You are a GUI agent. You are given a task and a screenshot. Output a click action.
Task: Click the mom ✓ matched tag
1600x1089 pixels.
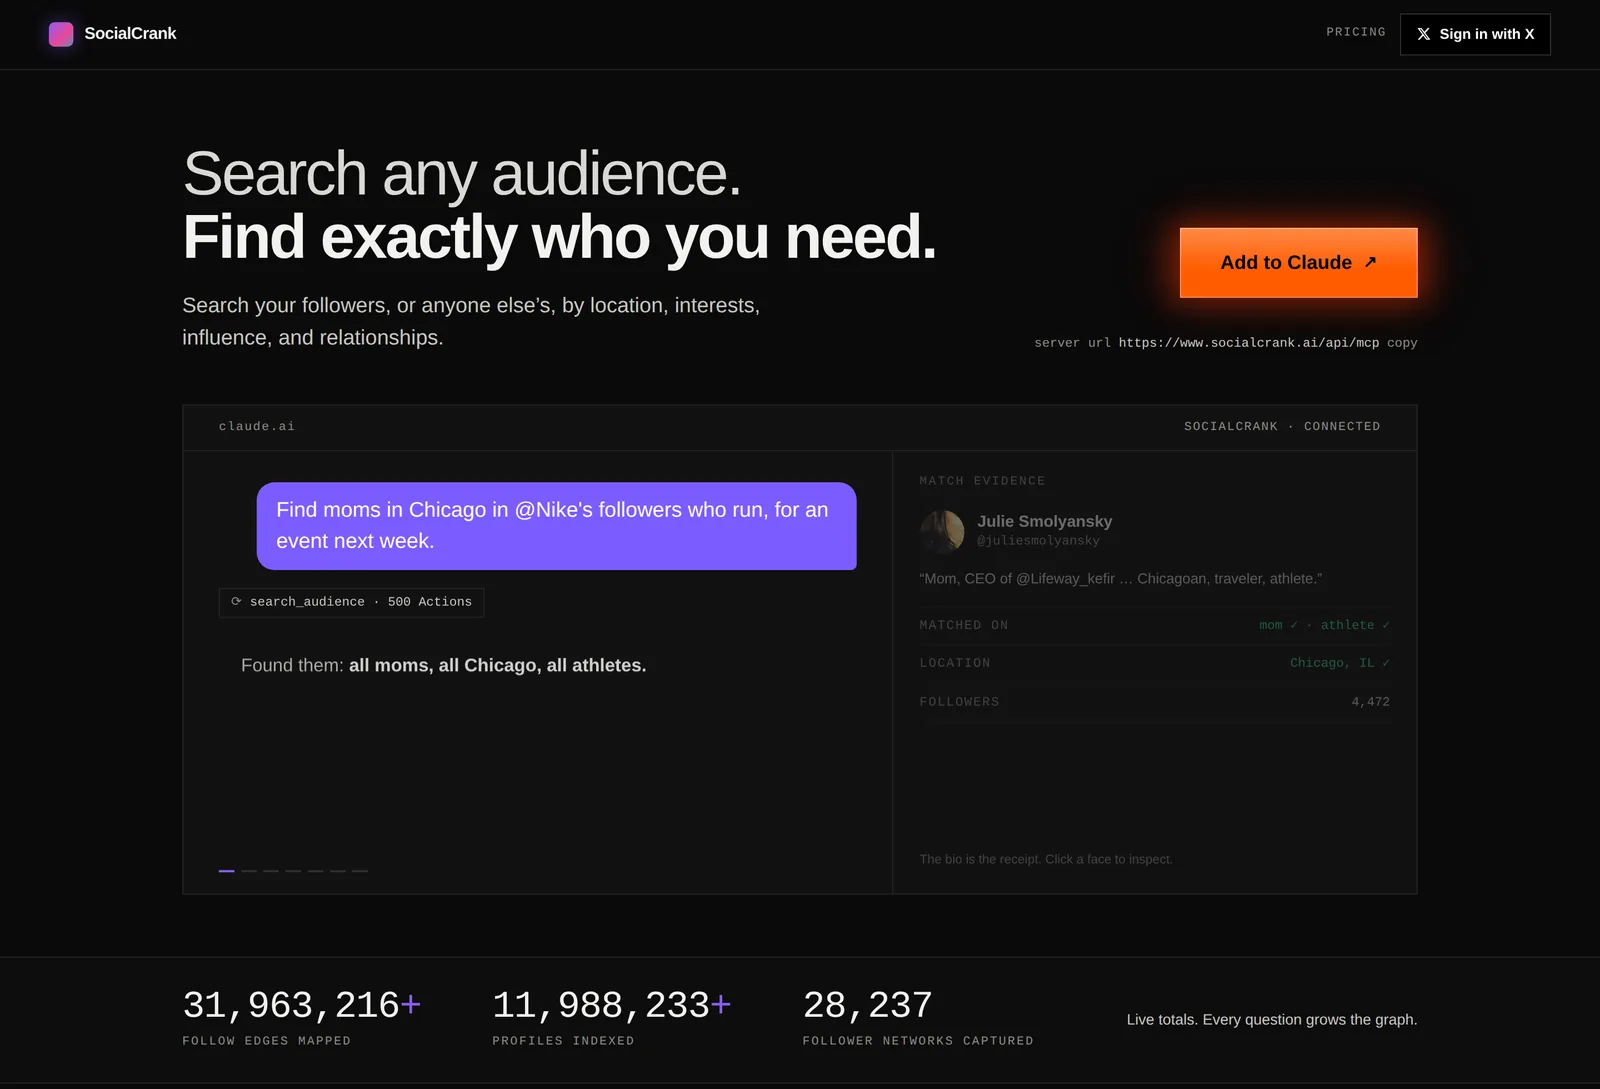pos(1278,625)
